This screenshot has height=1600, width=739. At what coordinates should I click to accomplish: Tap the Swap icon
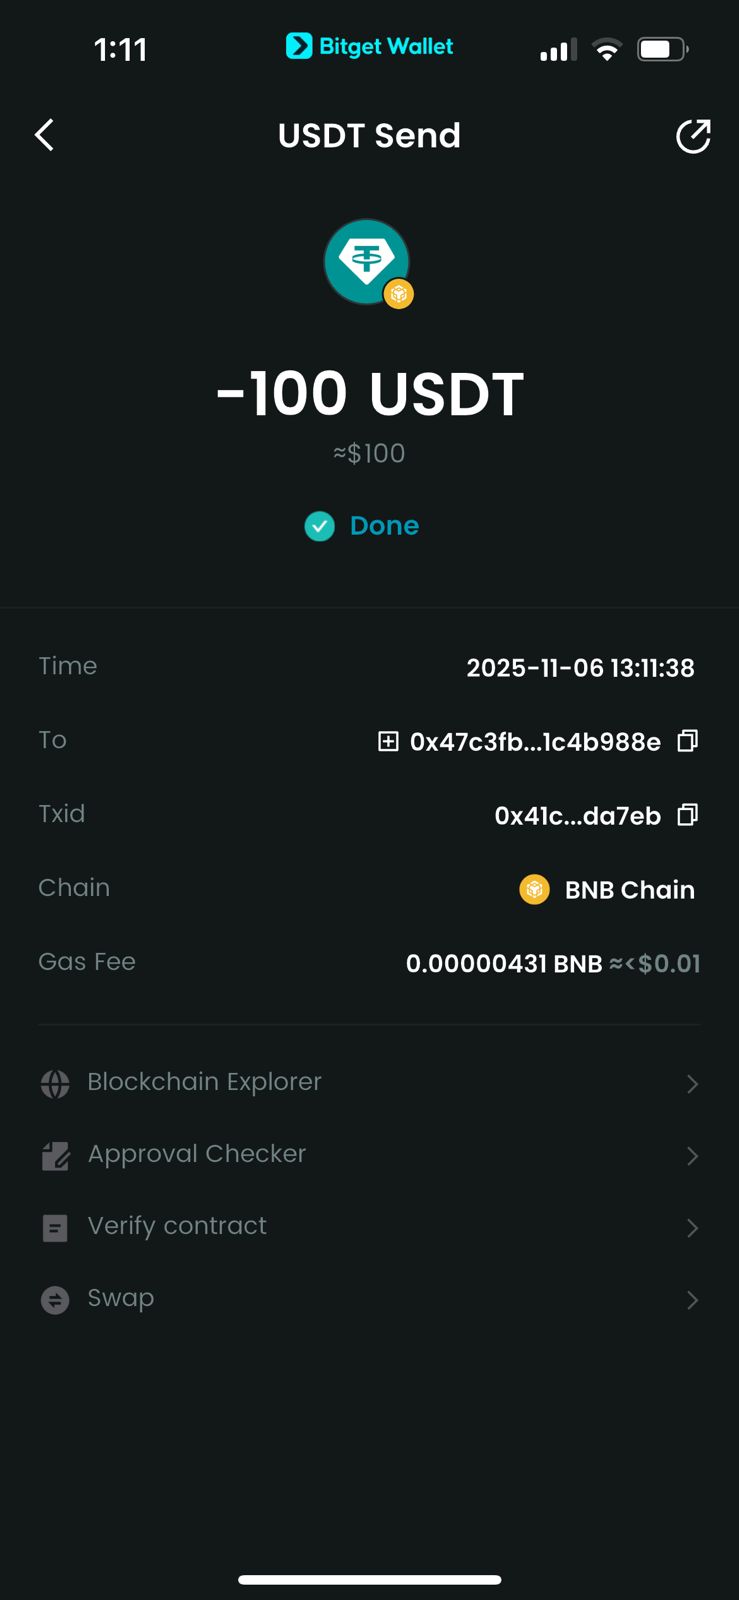[55, 1299]
